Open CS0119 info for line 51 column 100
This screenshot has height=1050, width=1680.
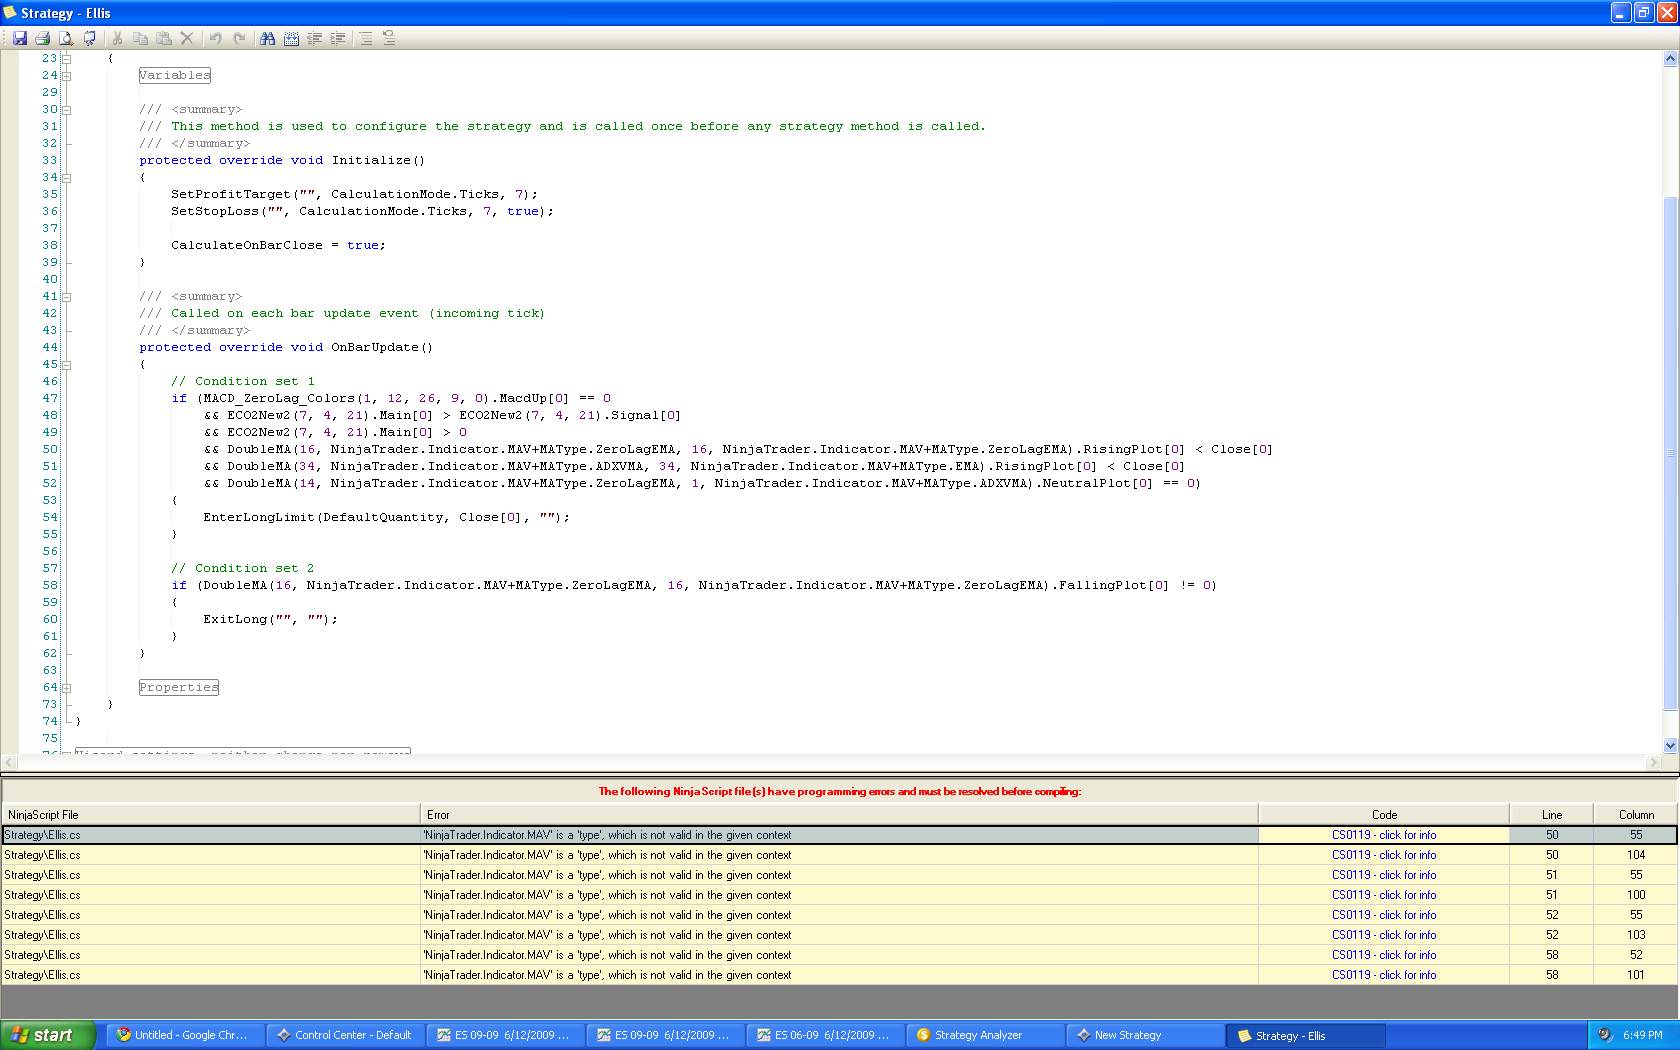pos(1384,895)
